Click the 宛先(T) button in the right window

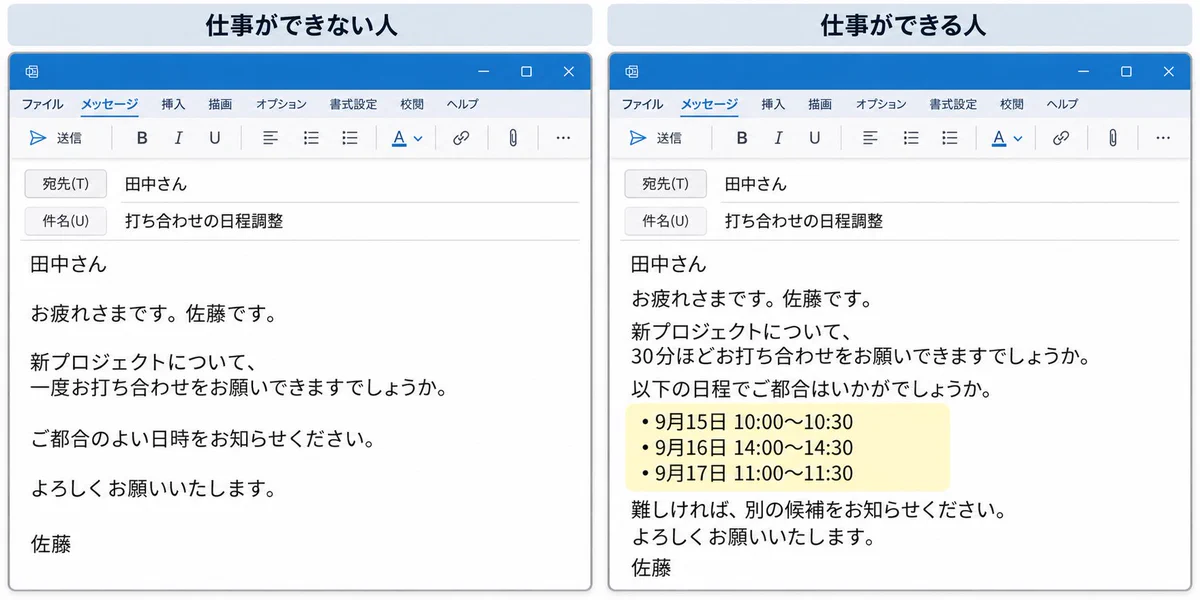click(x=666, y=184)
